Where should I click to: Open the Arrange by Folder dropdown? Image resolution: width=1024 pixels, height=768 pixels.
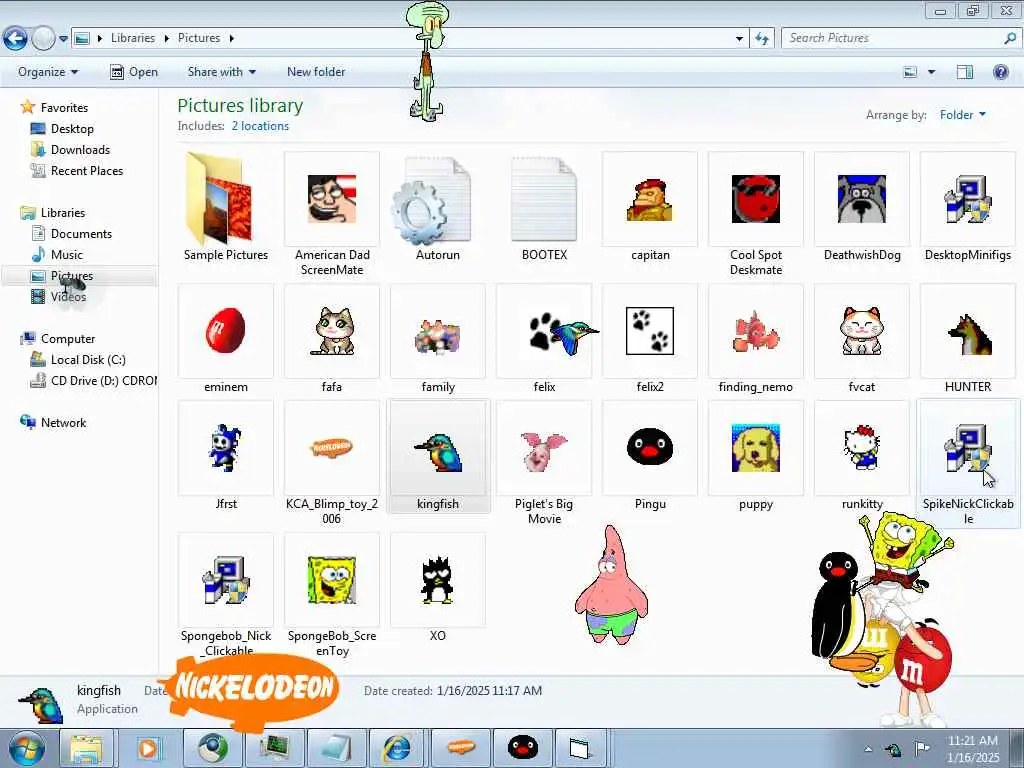(x=963, y=115)
